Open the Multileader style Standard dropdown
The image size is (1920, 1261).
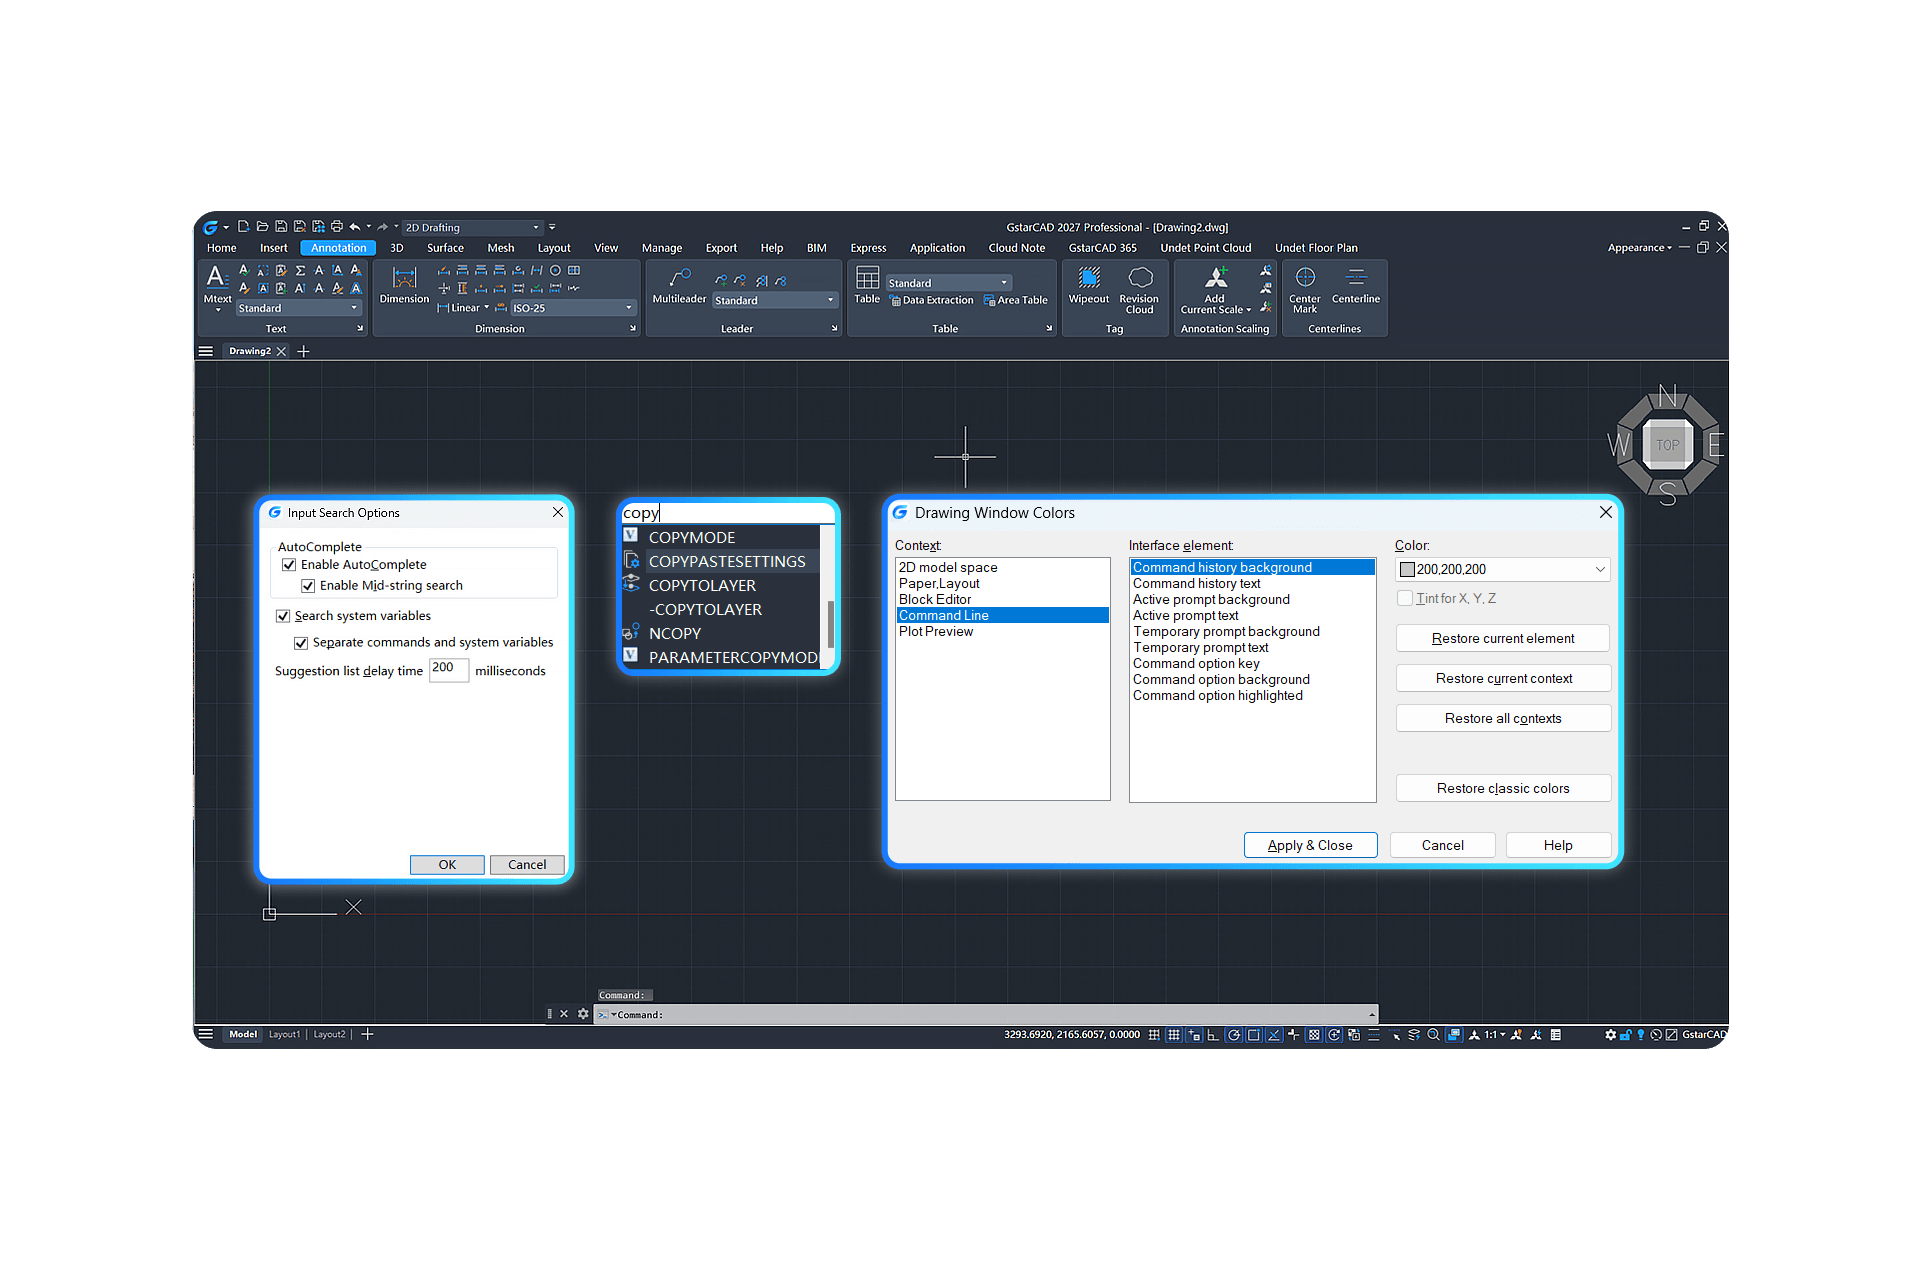coord(775,300)
